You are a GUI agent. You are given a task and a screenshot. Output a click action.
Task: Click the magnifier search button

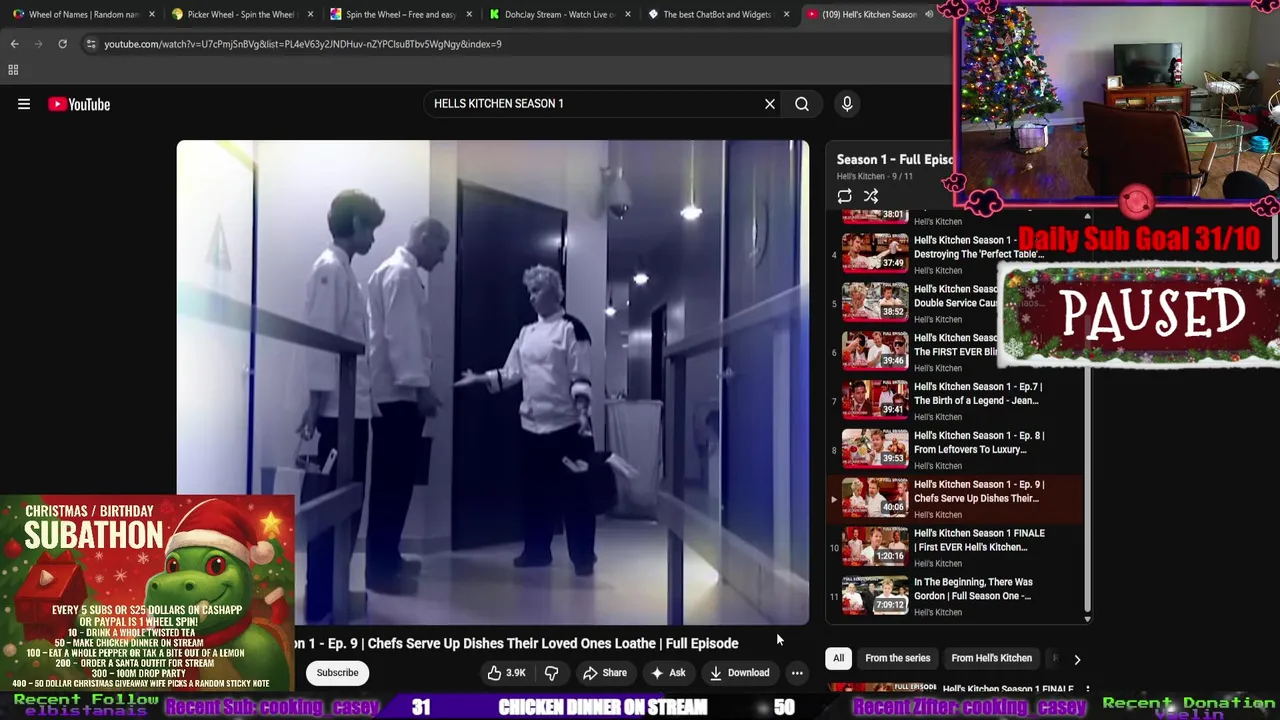(x=802, y=104)
